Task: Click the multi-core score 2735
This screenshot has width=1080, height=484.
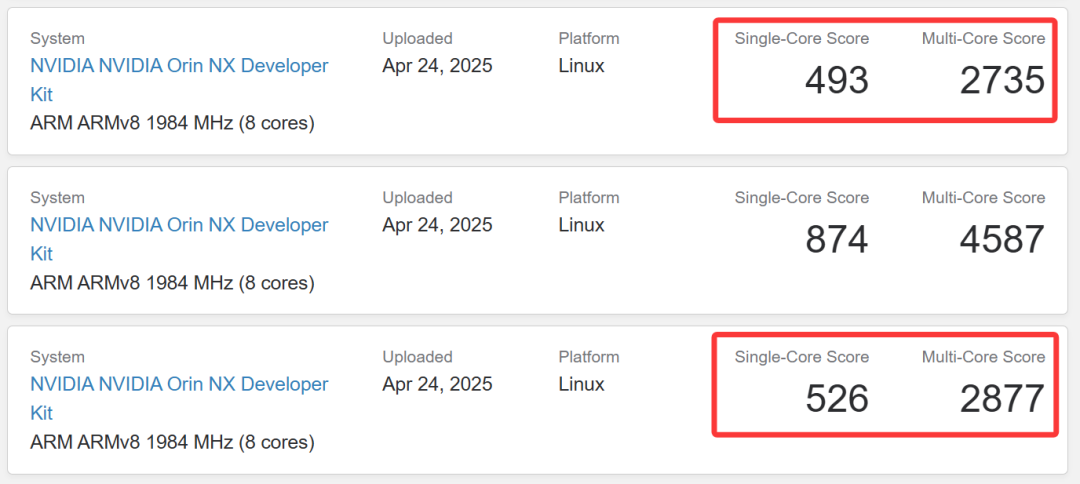Action: click(1003, 81)
